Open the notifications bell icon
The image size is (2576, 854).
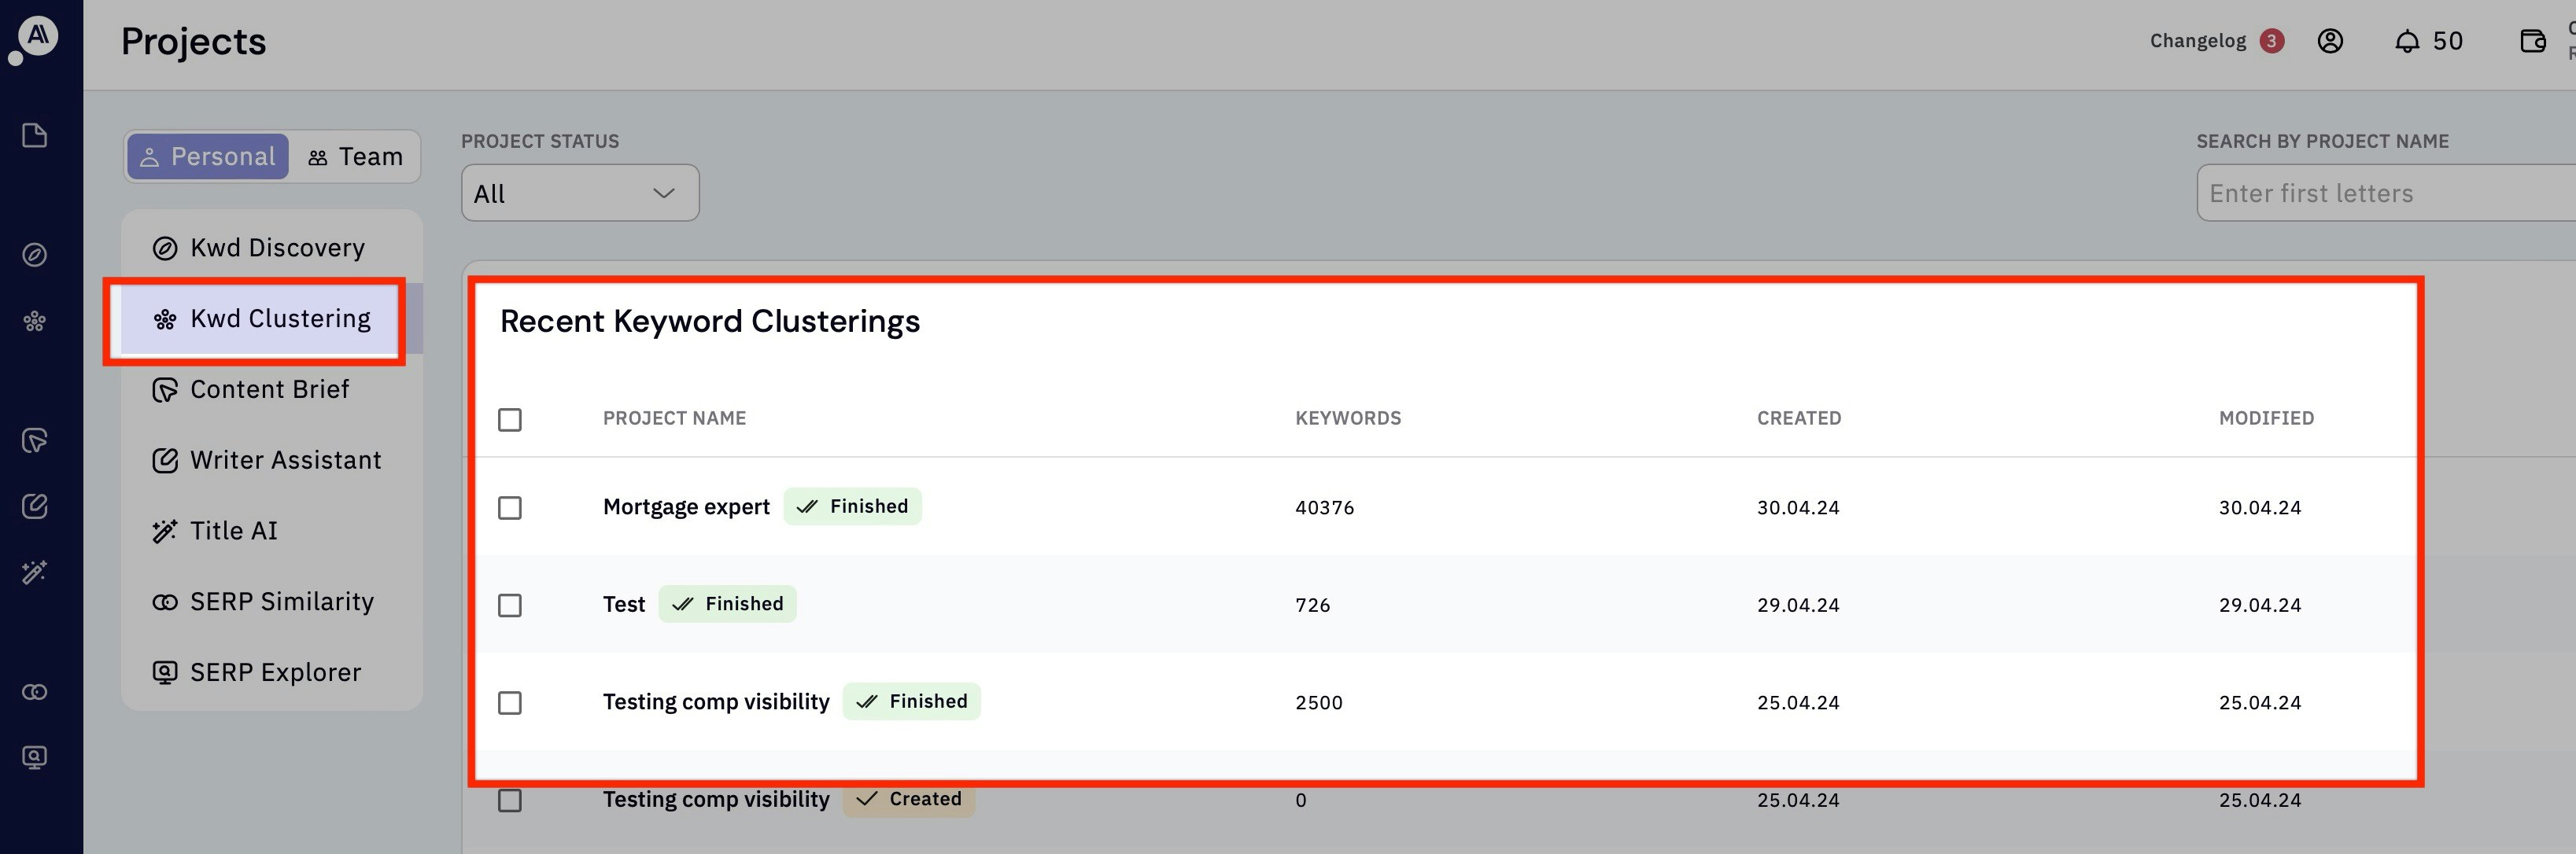(2407, 41)
